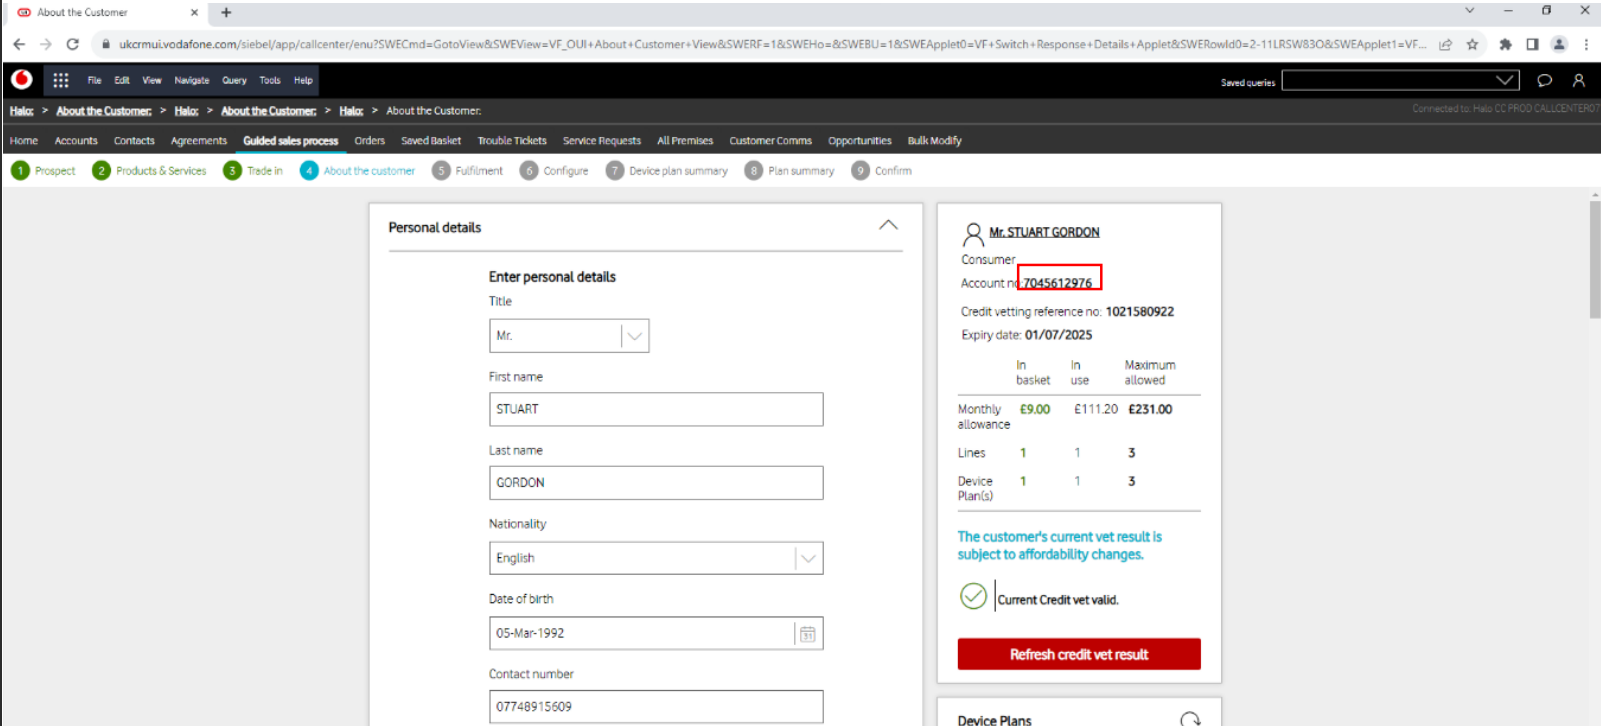Viewport: 1601px width, 726px height.
Task: Switch to the Customer Comms tab
Action: pyautogui.click(x=770, y=141)
